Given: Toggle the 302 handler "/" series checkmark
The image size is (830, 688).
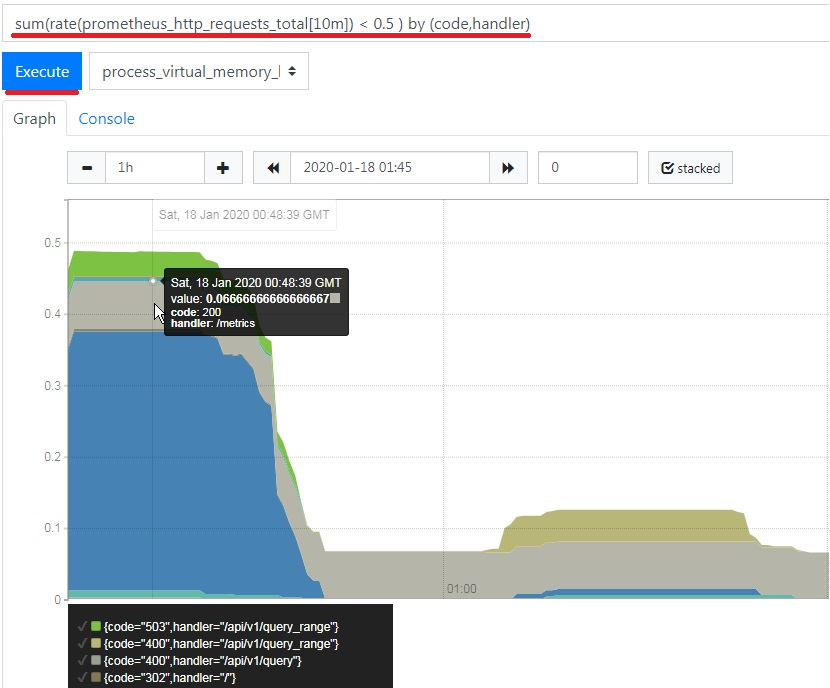Looking at the screenshot, I should tap(82, 677).
